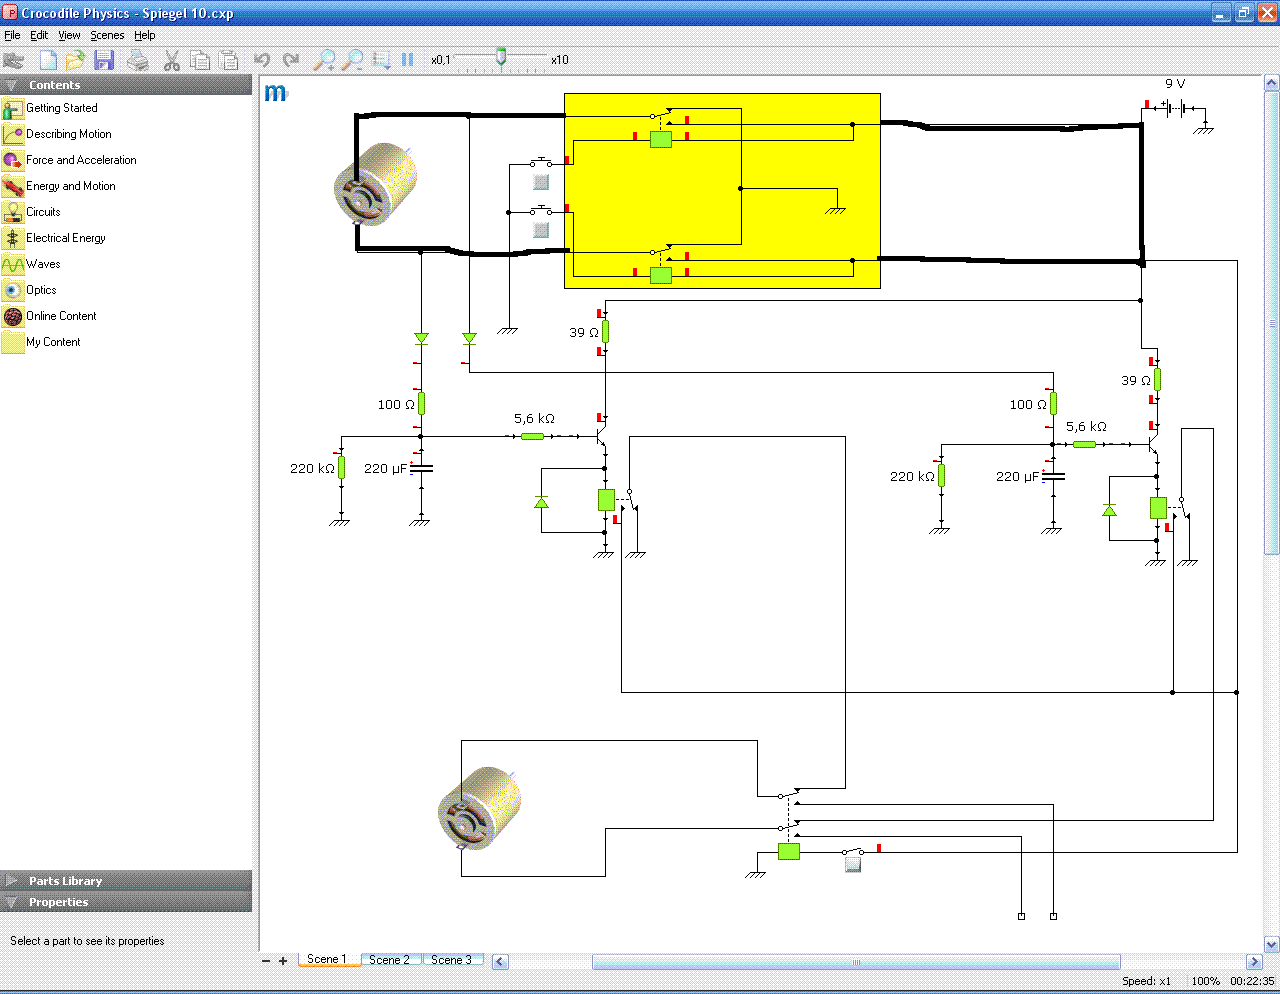1280x994 pixels.
Task: Open the Electrical Energy contents item
Action: (x=65, y=238)
